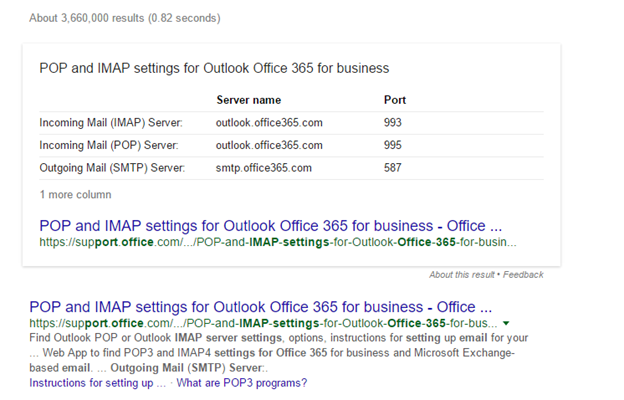Select outlook.office365.com in the IMAP row
This screenshot has height=400, width=624.
(x=269, y=123)
